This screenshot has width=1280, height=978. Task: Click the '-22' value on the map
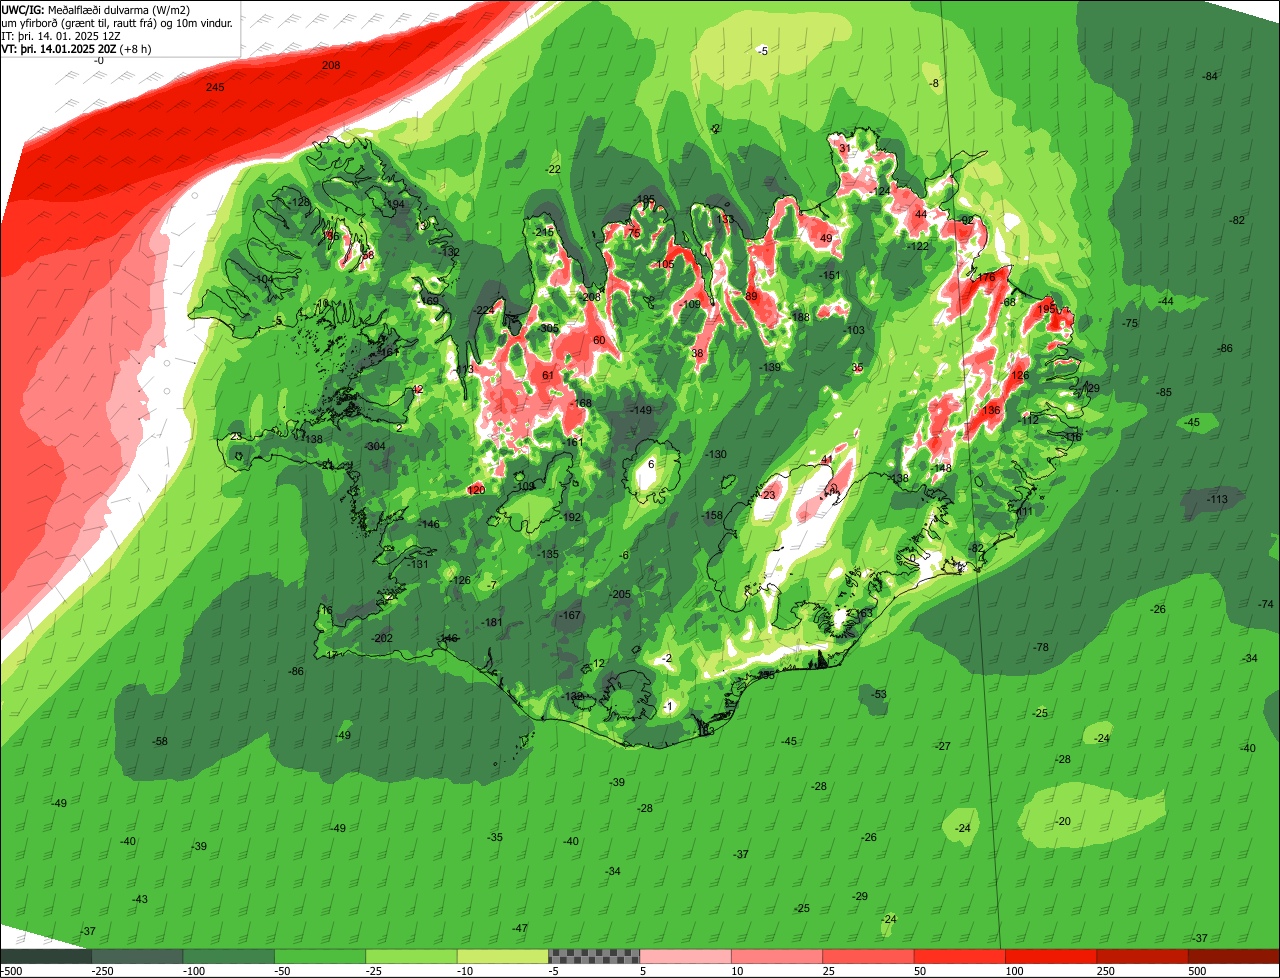[x=553, y=169]
